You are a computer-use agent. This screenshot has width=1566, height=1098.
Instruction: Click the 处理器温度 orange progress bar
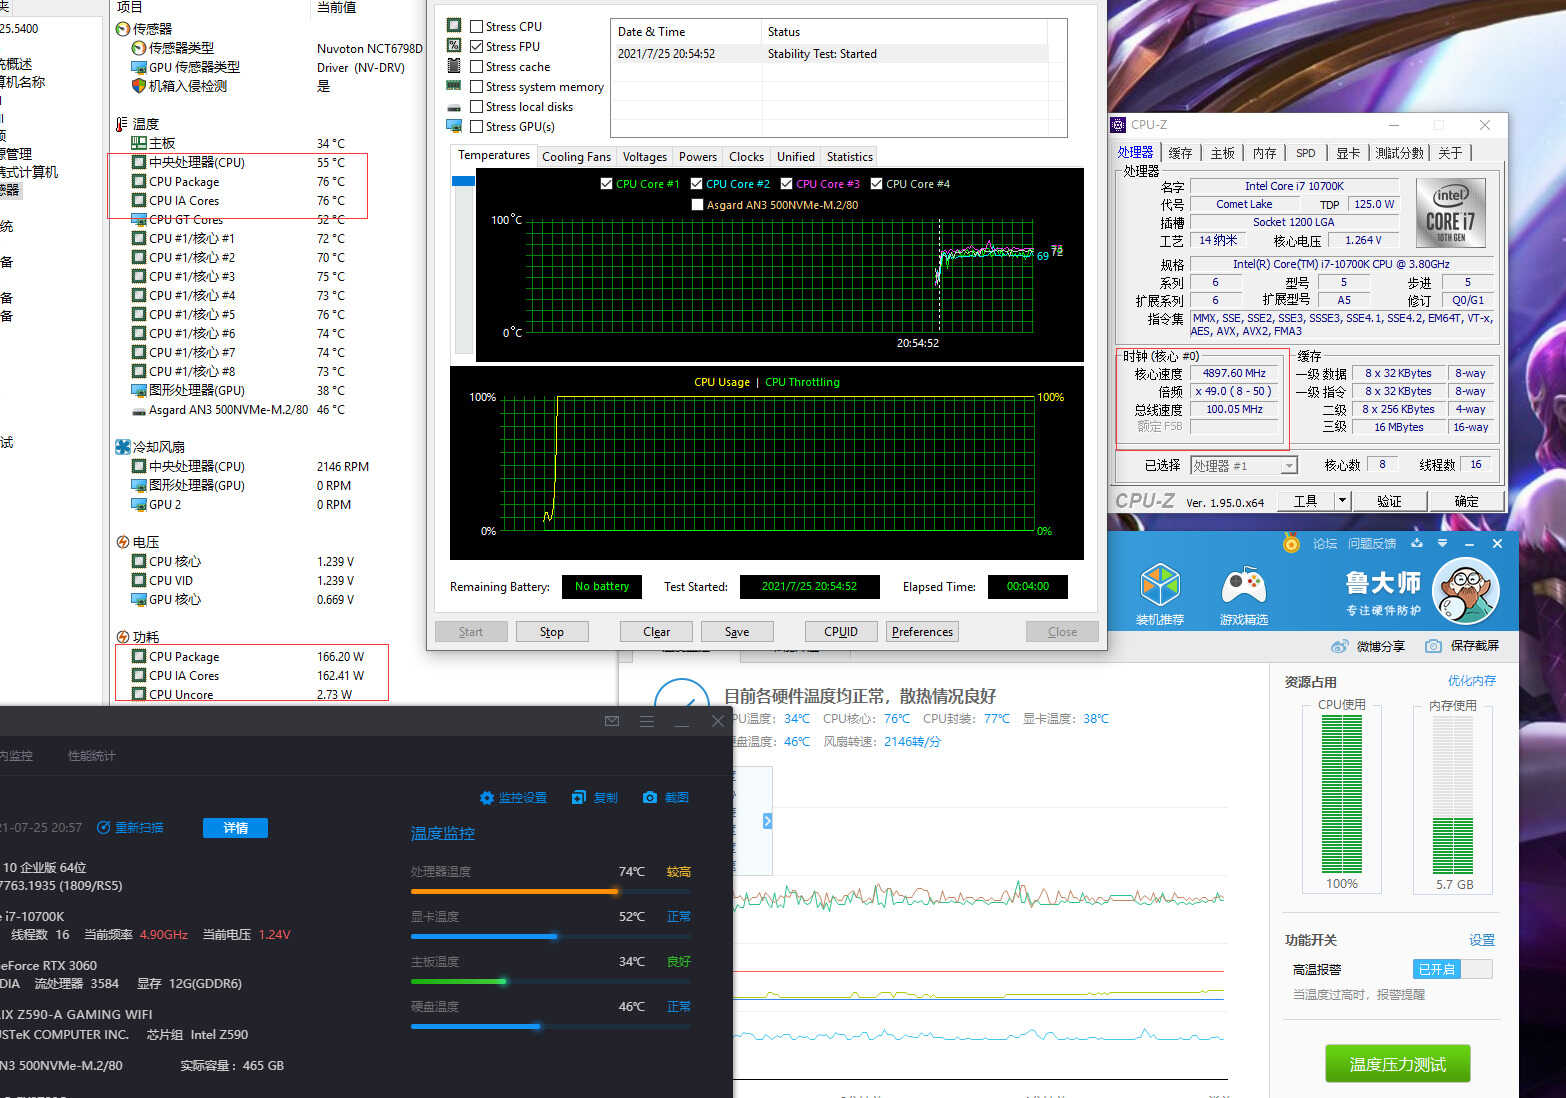[550, 891]
